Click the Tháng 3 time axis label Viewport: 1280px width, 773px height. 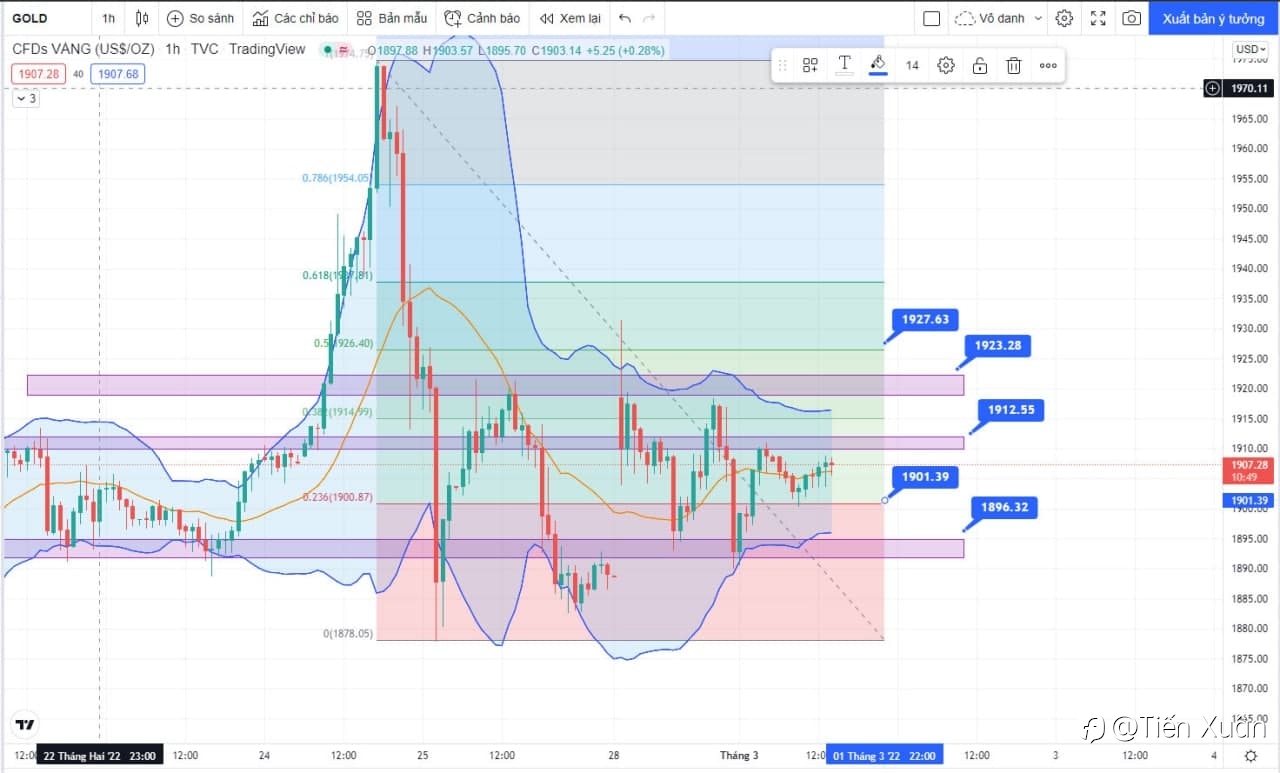click(739, 755)
